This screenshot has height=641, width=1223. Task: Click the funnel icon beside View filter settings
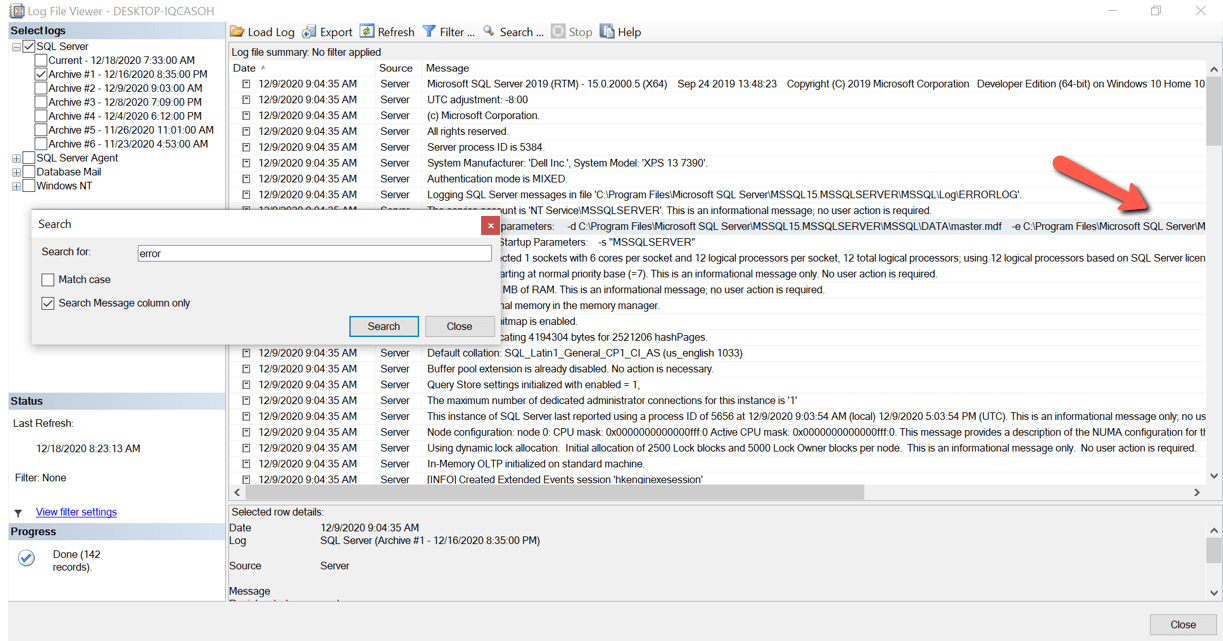coord(18,513)
